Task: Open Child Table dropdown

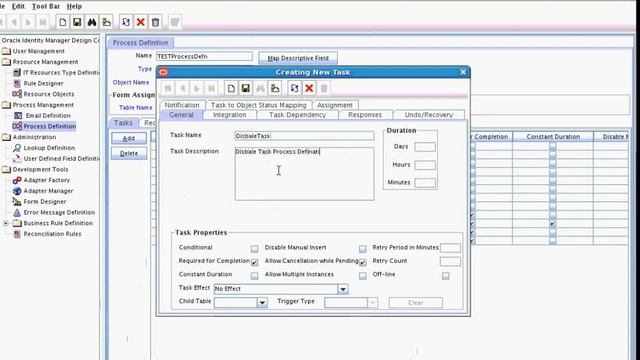Action: pyautogui.click(x=262, y=302)
